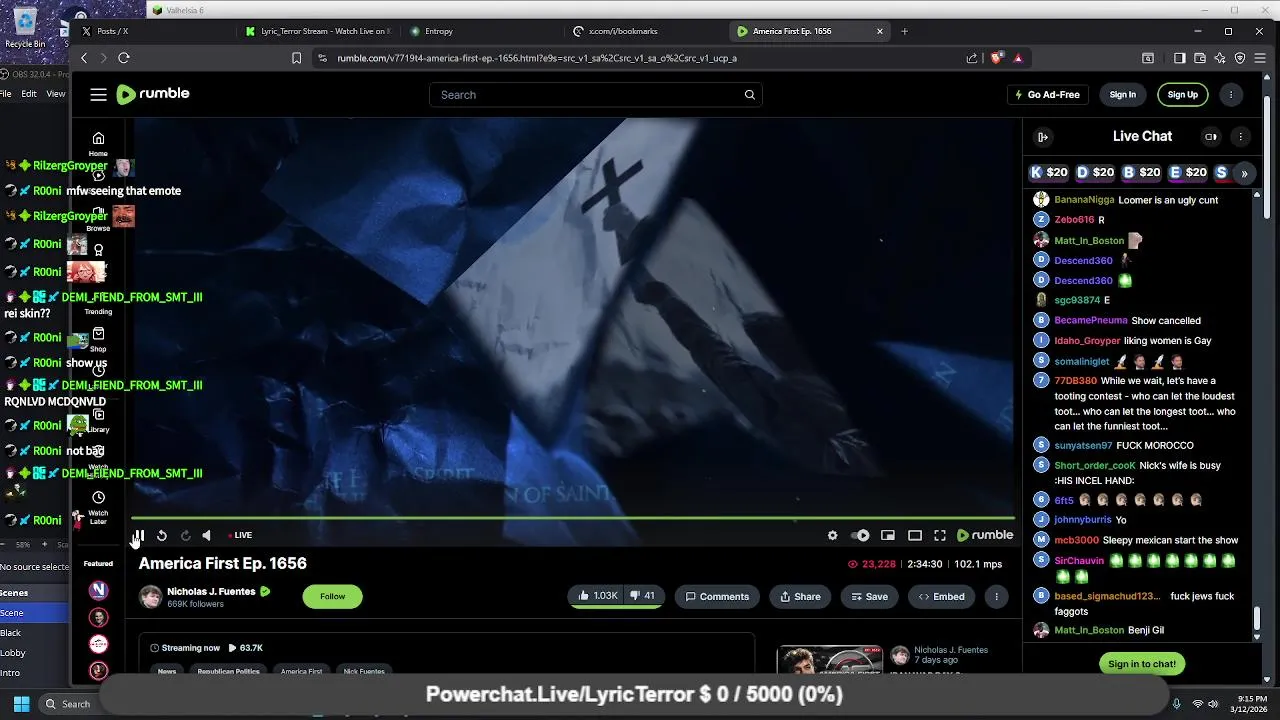The image size is (1280, 720).
Task: Follow Nicholas J. Fuentes channel
Action: pos(332,597)
